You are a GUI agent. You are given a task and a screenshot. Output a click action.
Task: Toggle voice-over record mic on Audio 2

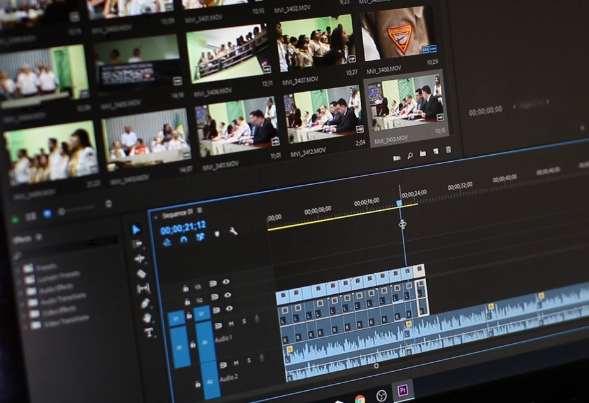[x=262, y=357]
